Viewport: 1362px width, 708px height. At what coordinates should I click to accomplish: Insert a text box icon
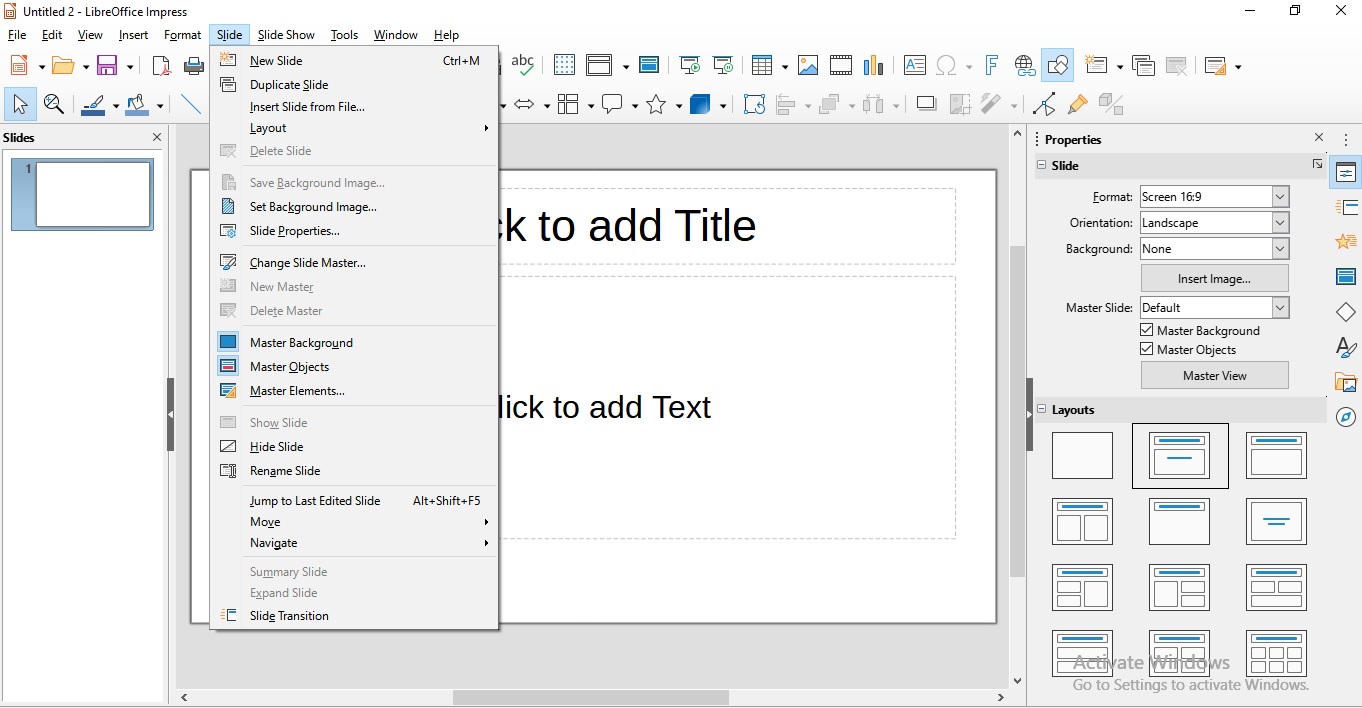[914, 65]
